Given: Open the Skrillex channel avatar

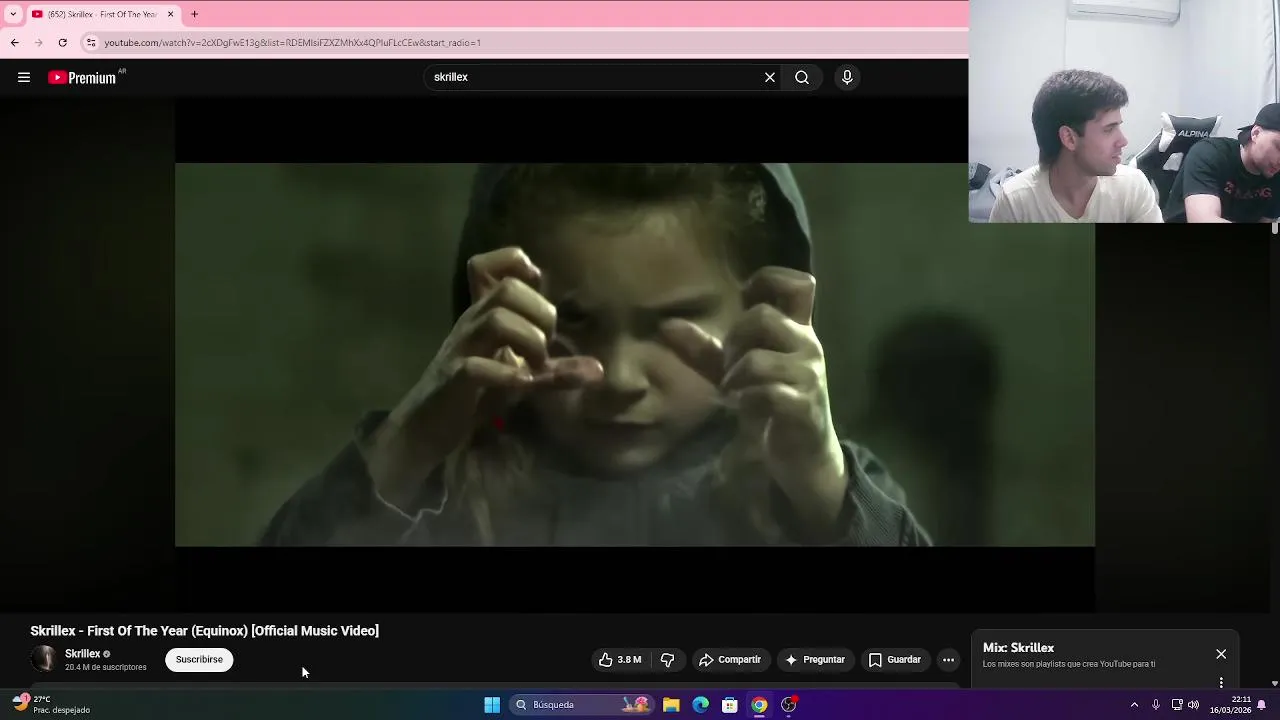Looking at the screenshot, I should pos(43,659).
